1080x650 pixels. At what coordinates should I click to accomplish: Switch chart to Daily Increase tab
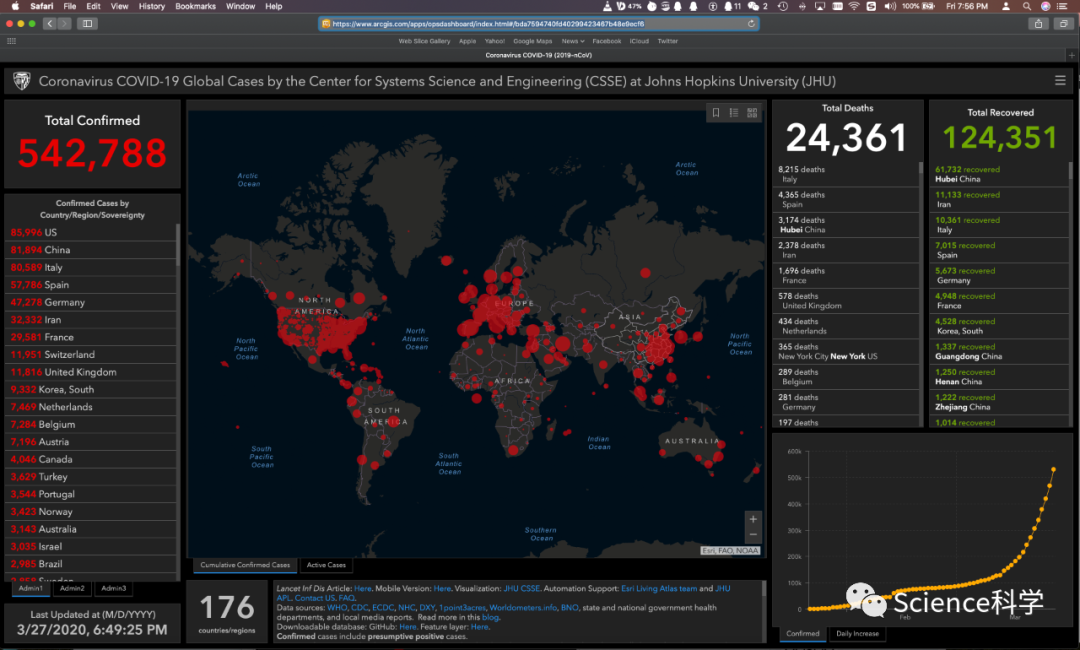[858, 633]
